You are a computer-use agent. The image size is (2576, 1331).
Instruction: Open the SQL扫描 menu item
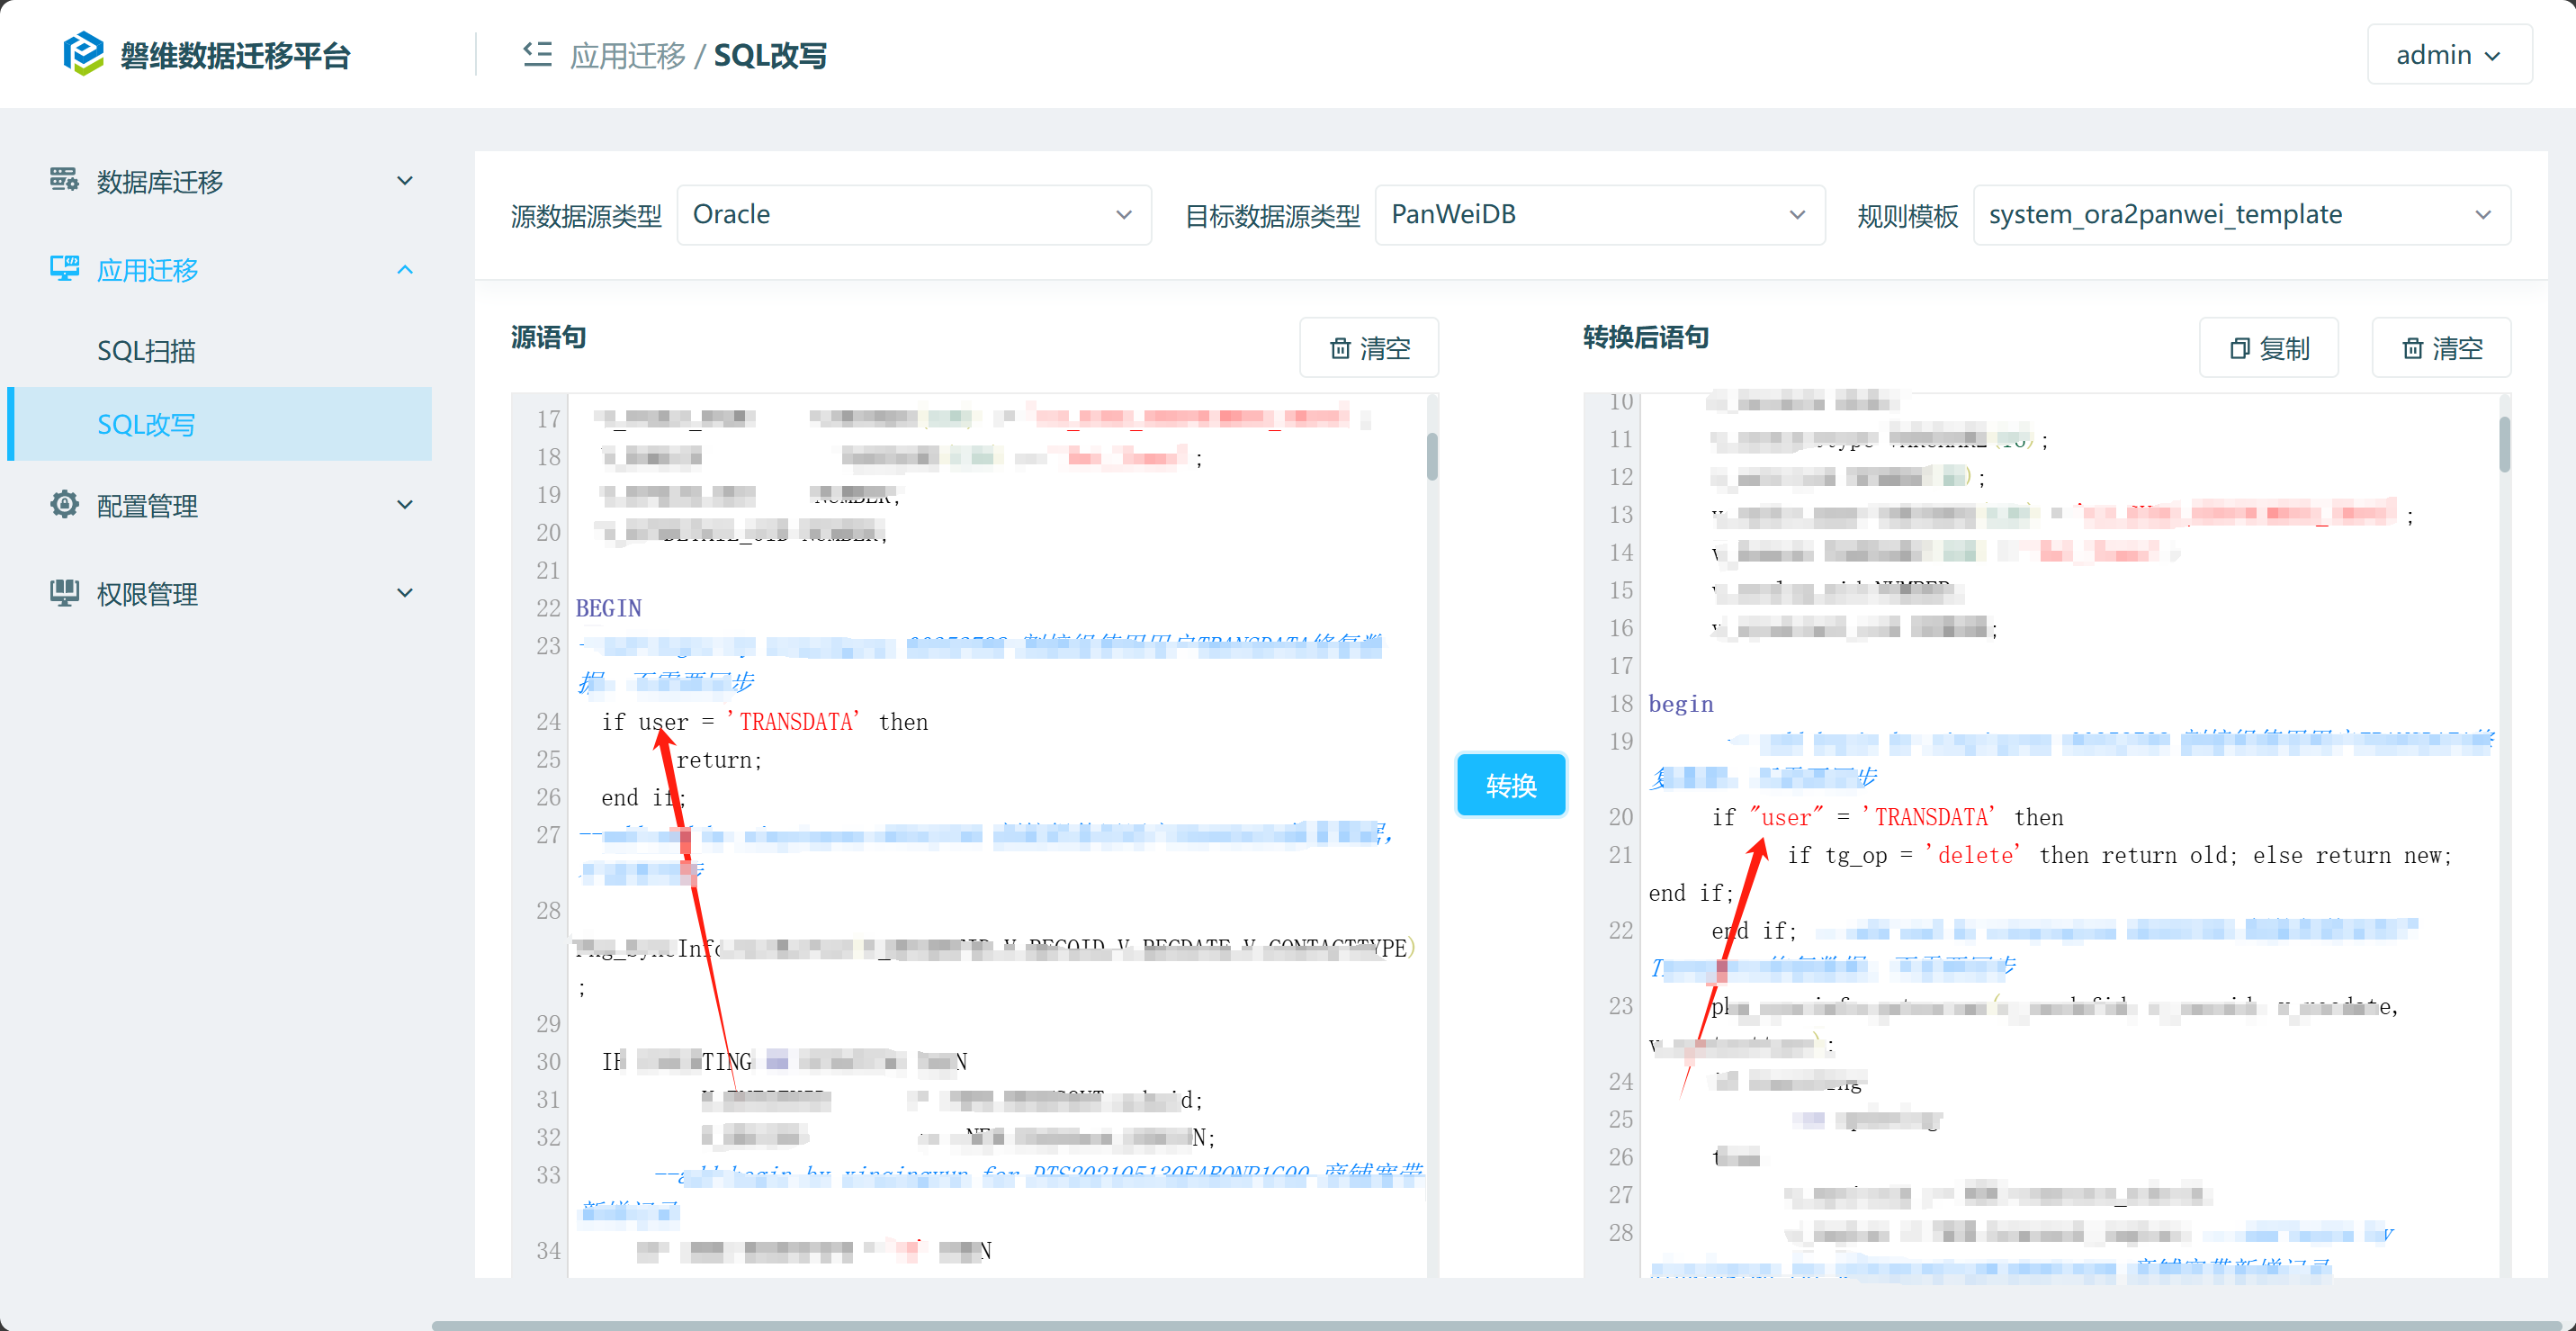[x=146, y=351]
